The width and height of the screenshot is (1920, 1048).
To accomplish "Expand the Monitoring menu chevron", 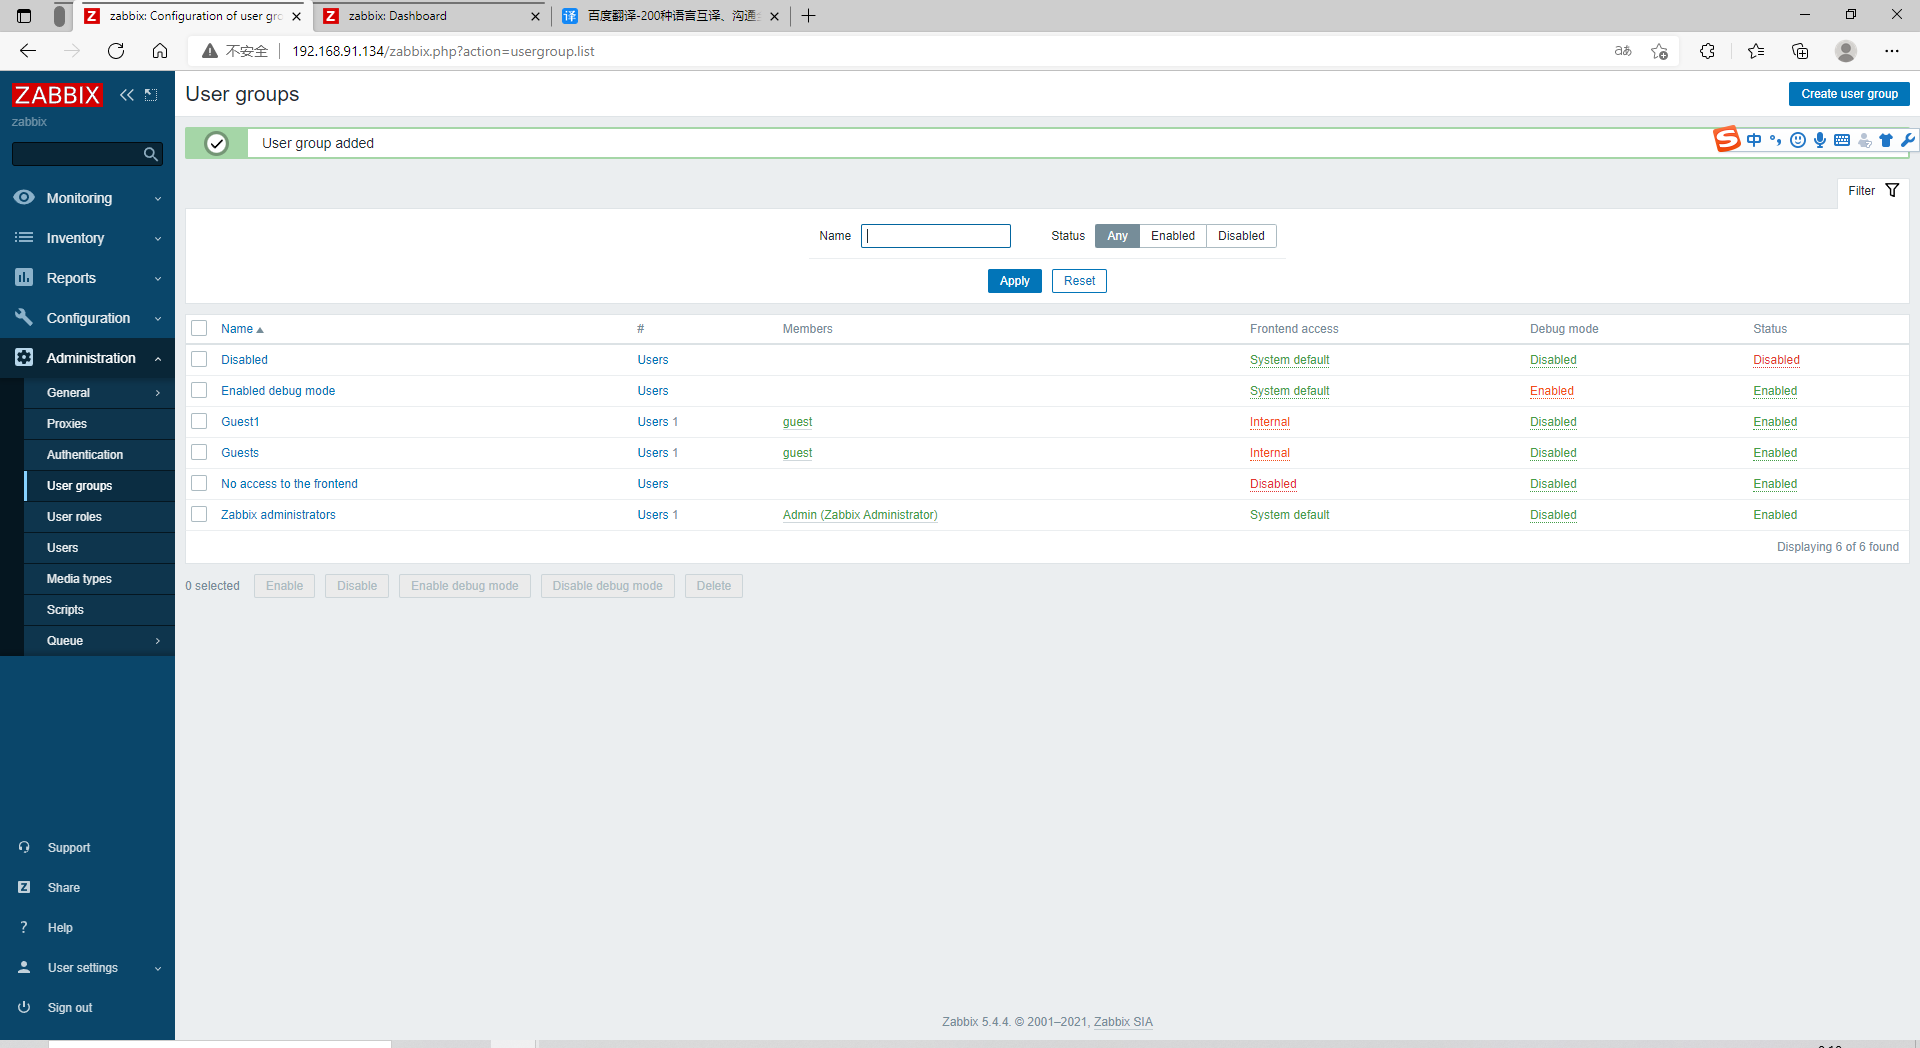I will (x=158, y=198).
